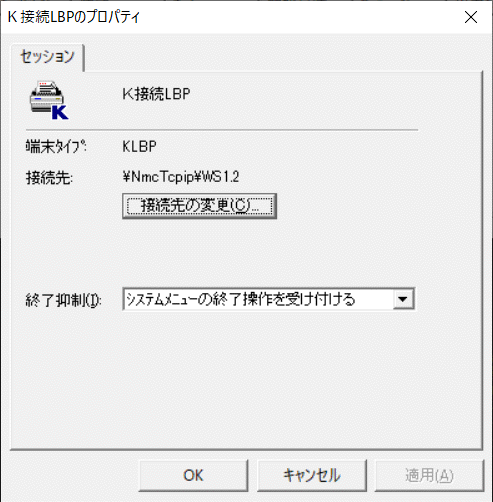Click the K接続LBP name text beside icon
The width and height of the screenshot is (493, 502).
[x=156, y=94]
